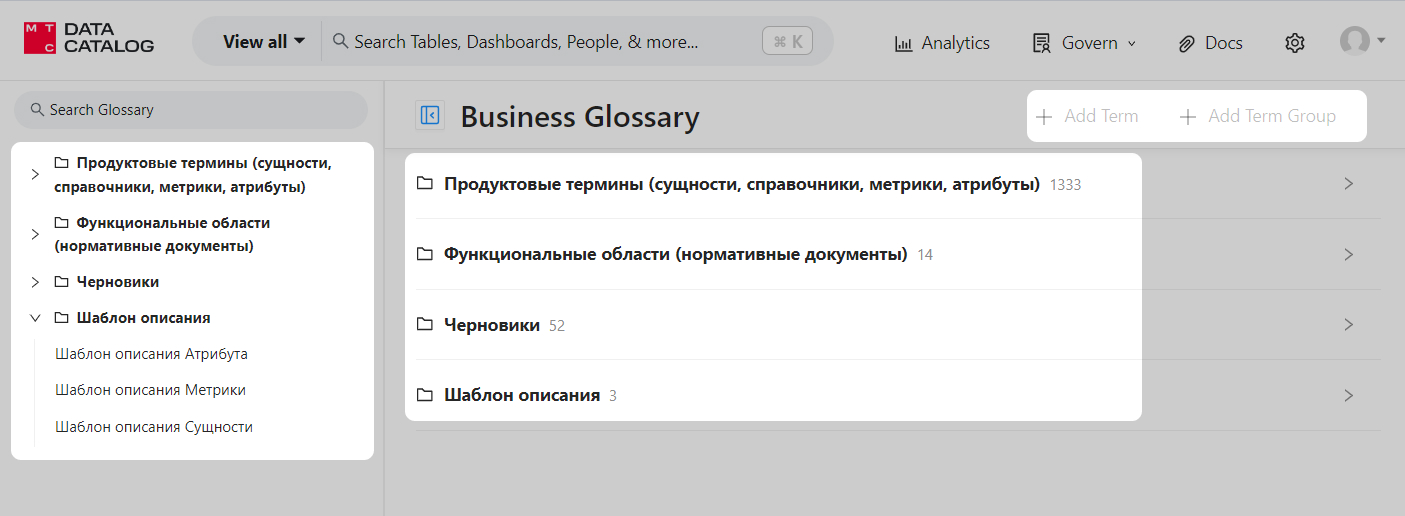Expand Продуктовые термины in the sidebar tree
1405x516 pixels.
coord(35,175)
